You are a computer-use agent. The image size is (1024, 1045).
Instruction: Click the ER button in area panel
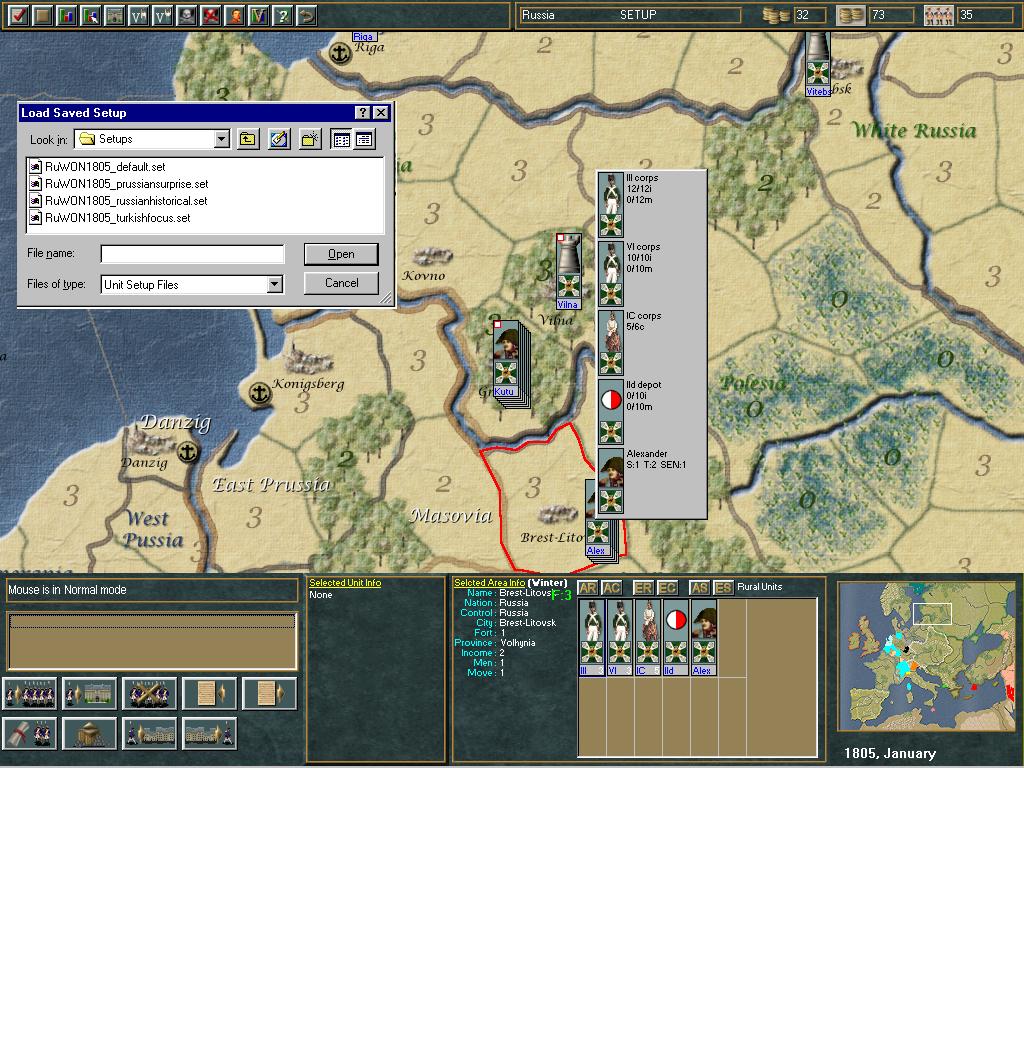(x=643, y=588)
